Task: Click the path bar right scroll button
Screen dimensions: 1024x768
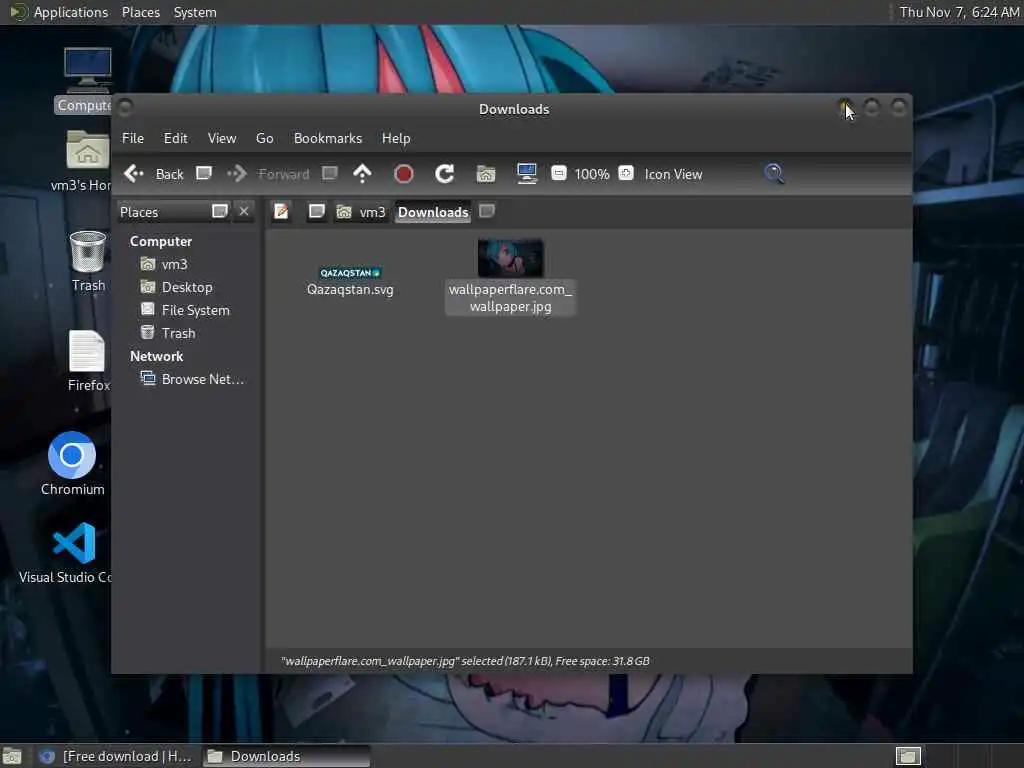Action: pos(487,211)
